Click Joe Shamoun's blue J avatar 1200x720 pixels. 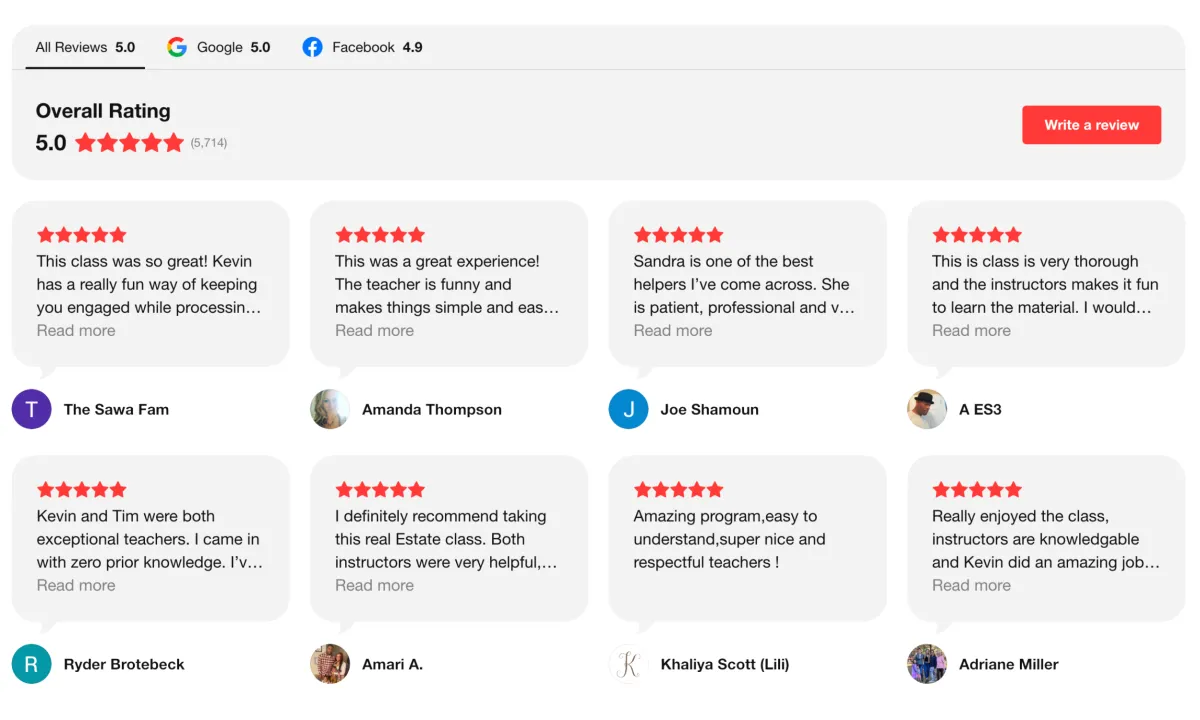click(628, 409)
